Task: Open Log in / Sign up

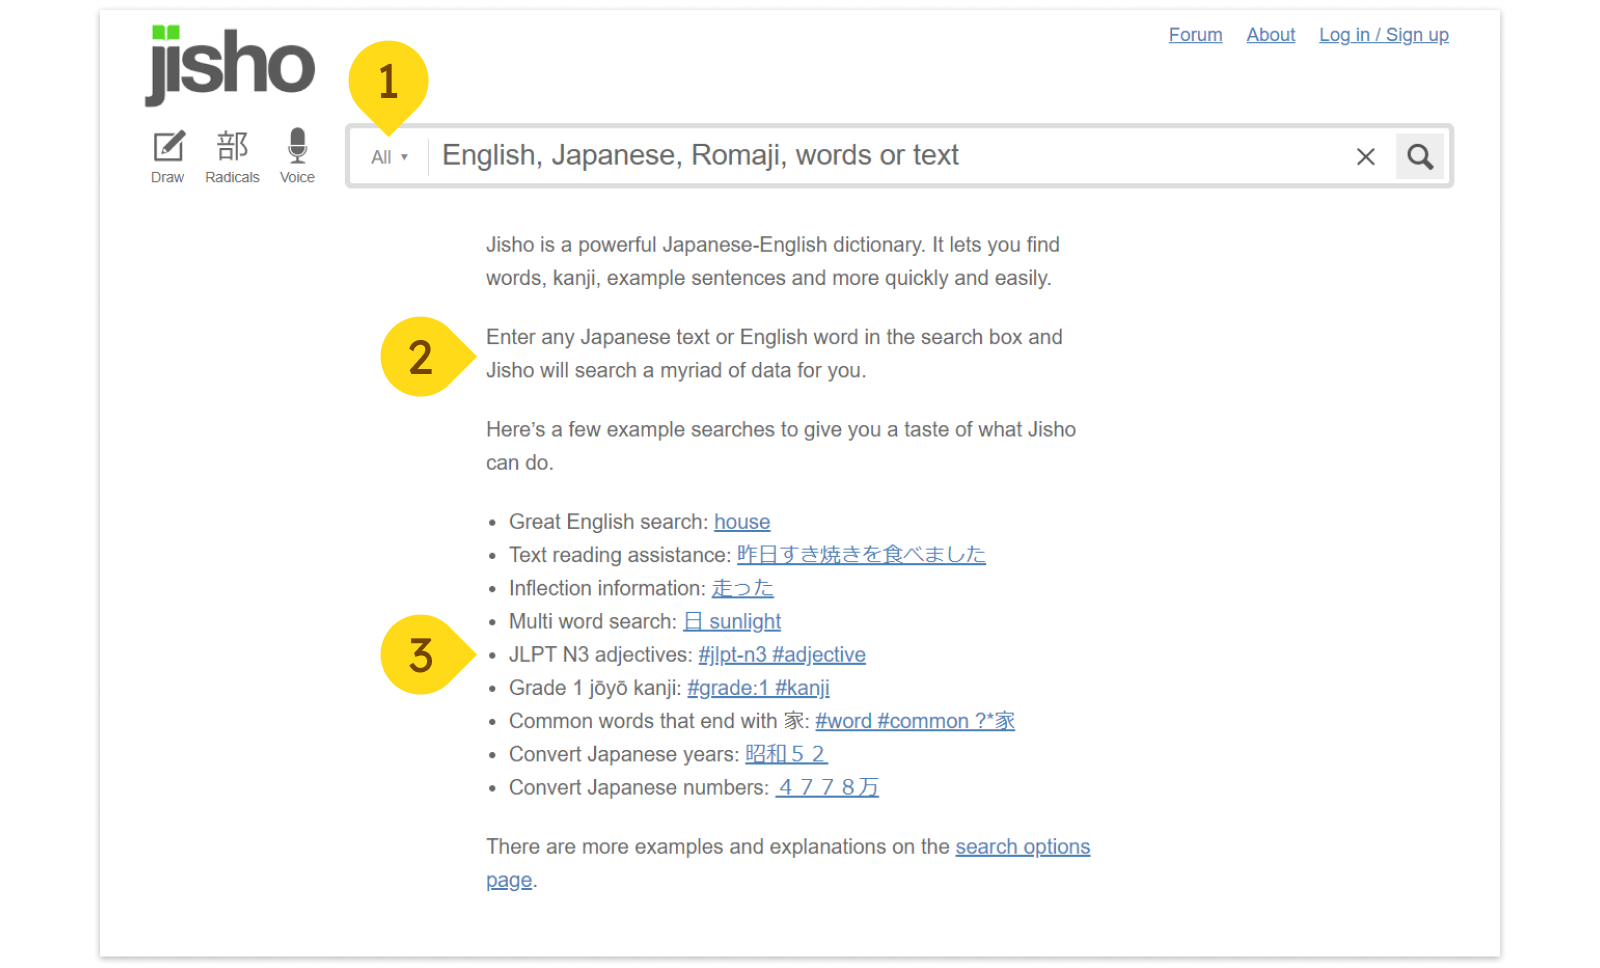Action: coord(1383,35)
